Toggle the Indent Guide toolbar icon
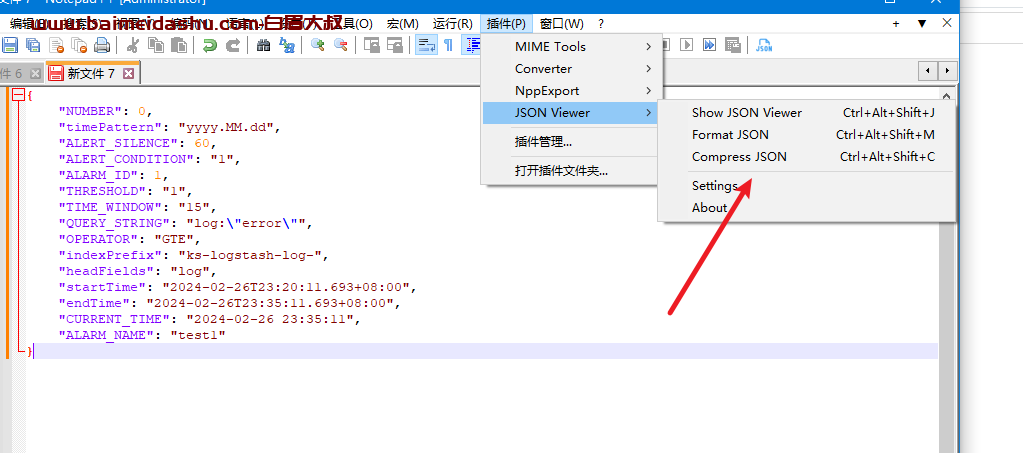 click(x=471, y=45)
